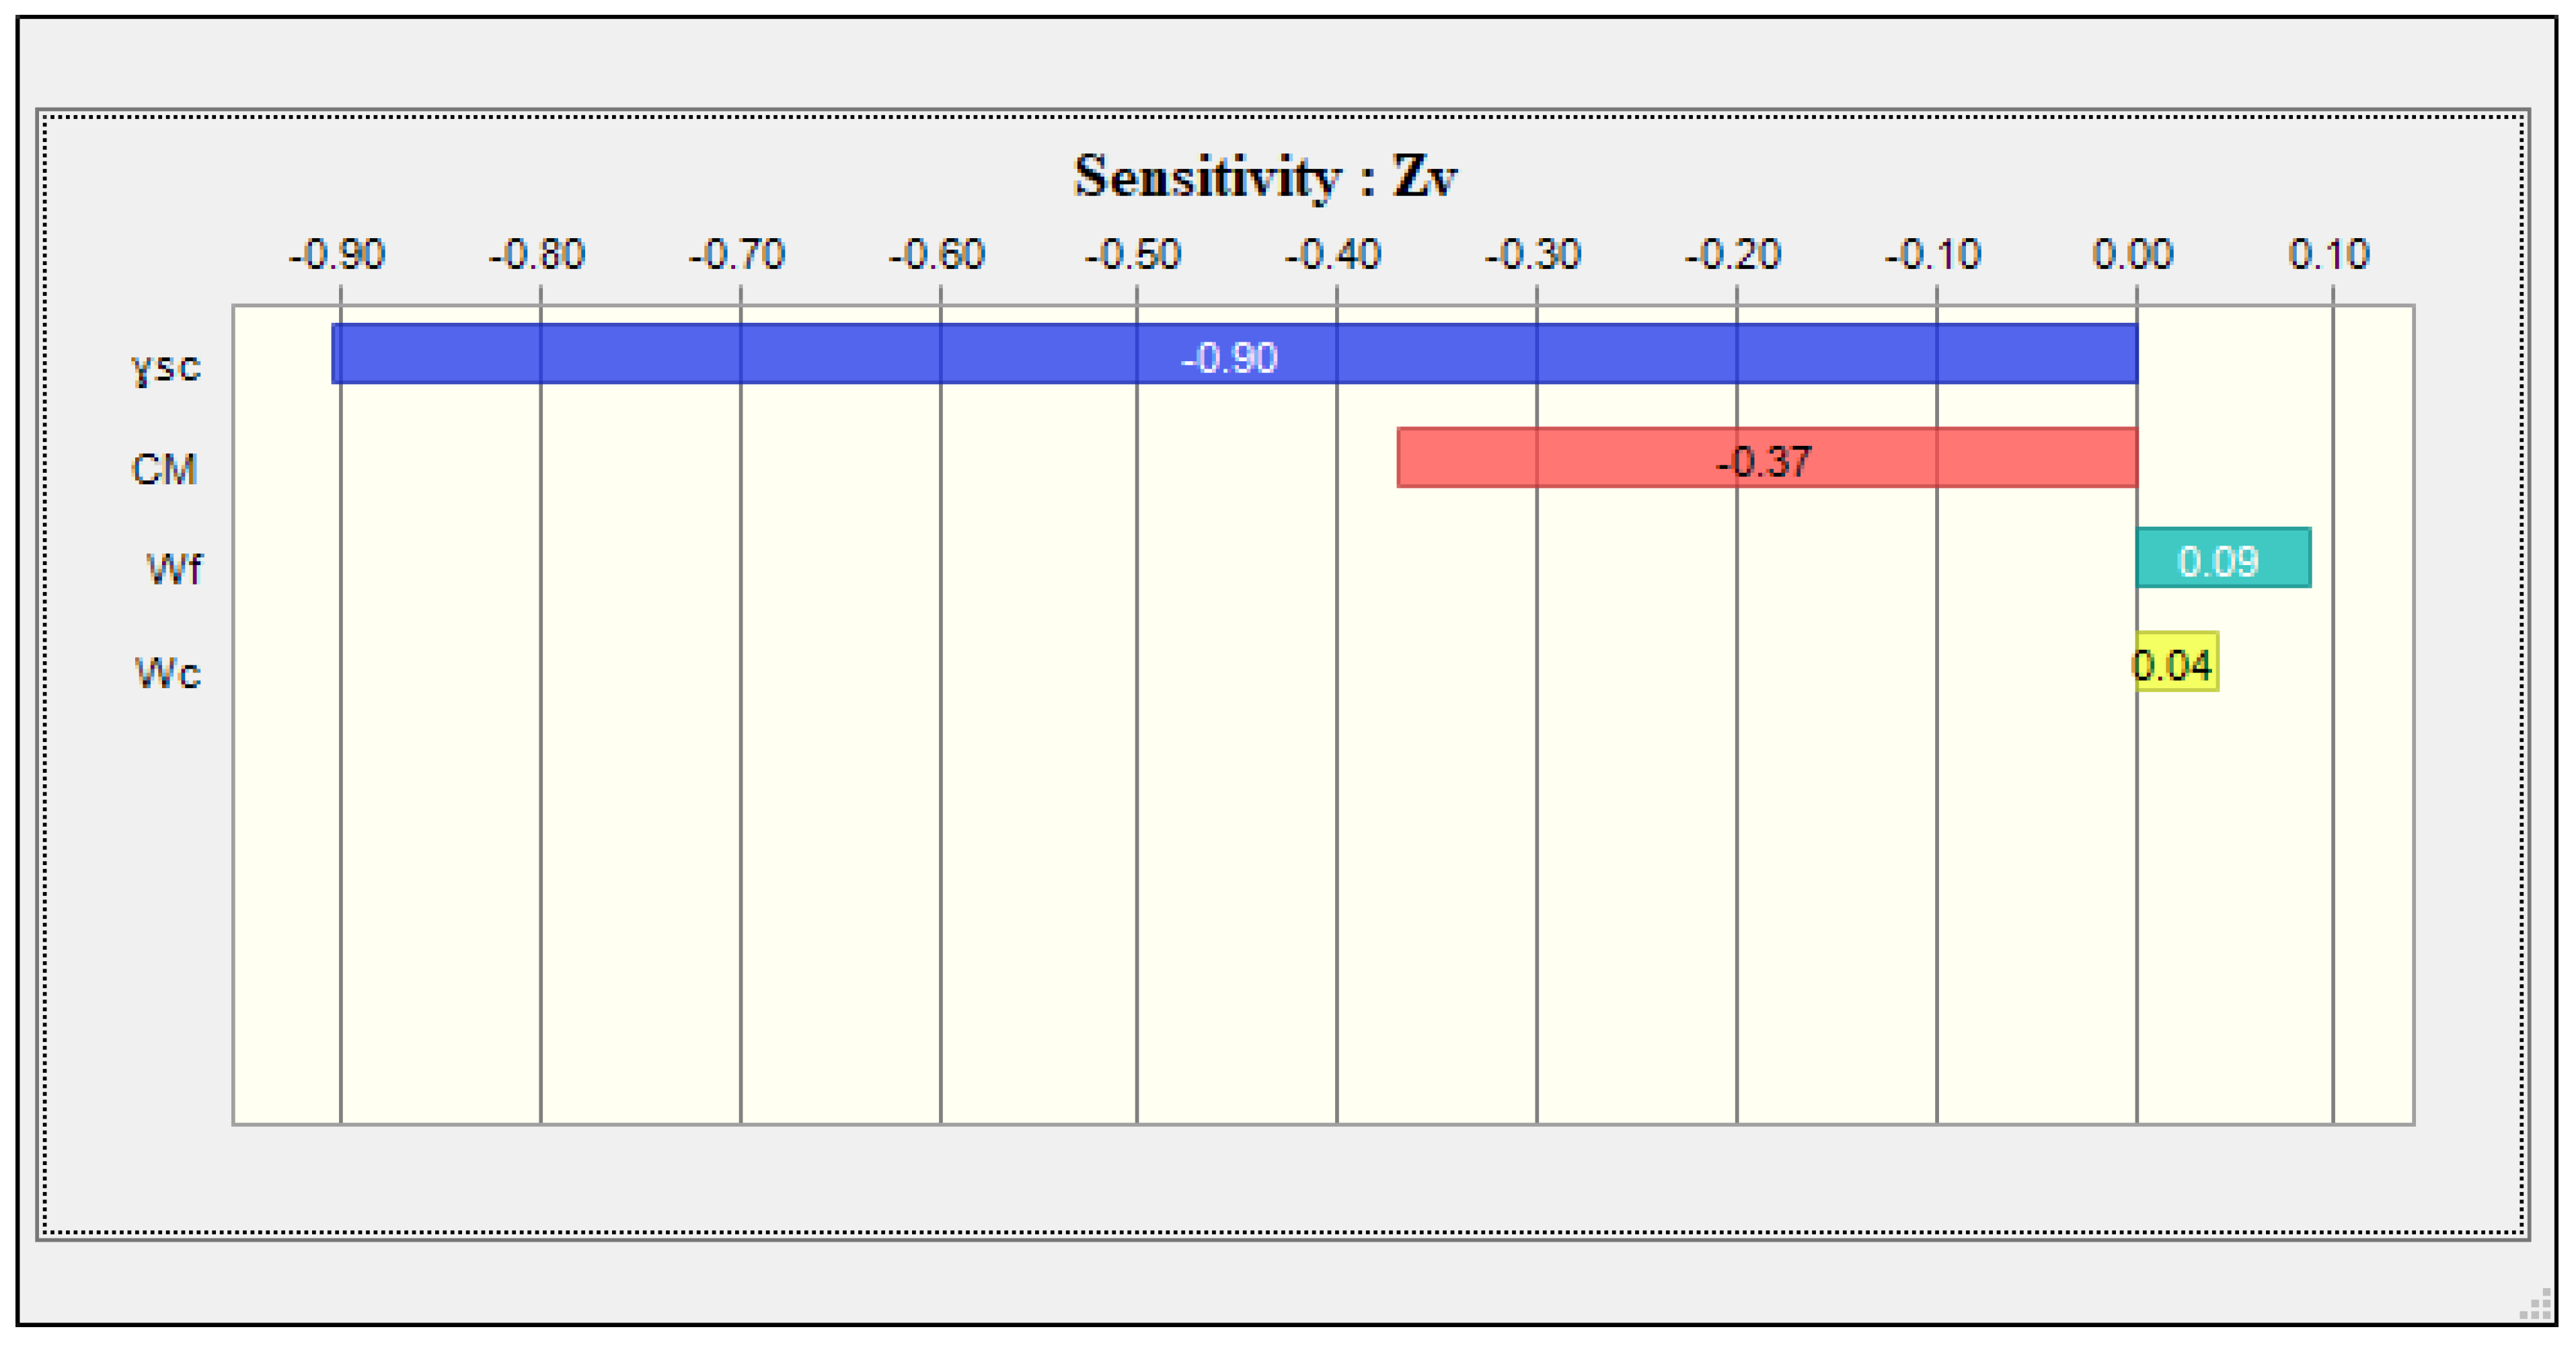This screenshot has height=1348, width=2576.
Task: Select the yellow Wc sensitivity bar
Action: [x=2176, y=662]
